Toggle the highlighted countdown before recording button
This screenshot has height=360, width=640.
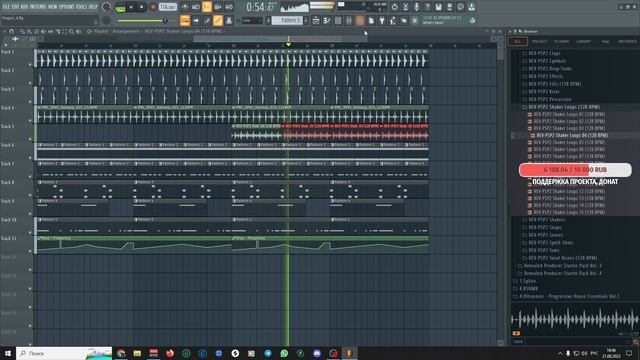[x=207, y=7]
